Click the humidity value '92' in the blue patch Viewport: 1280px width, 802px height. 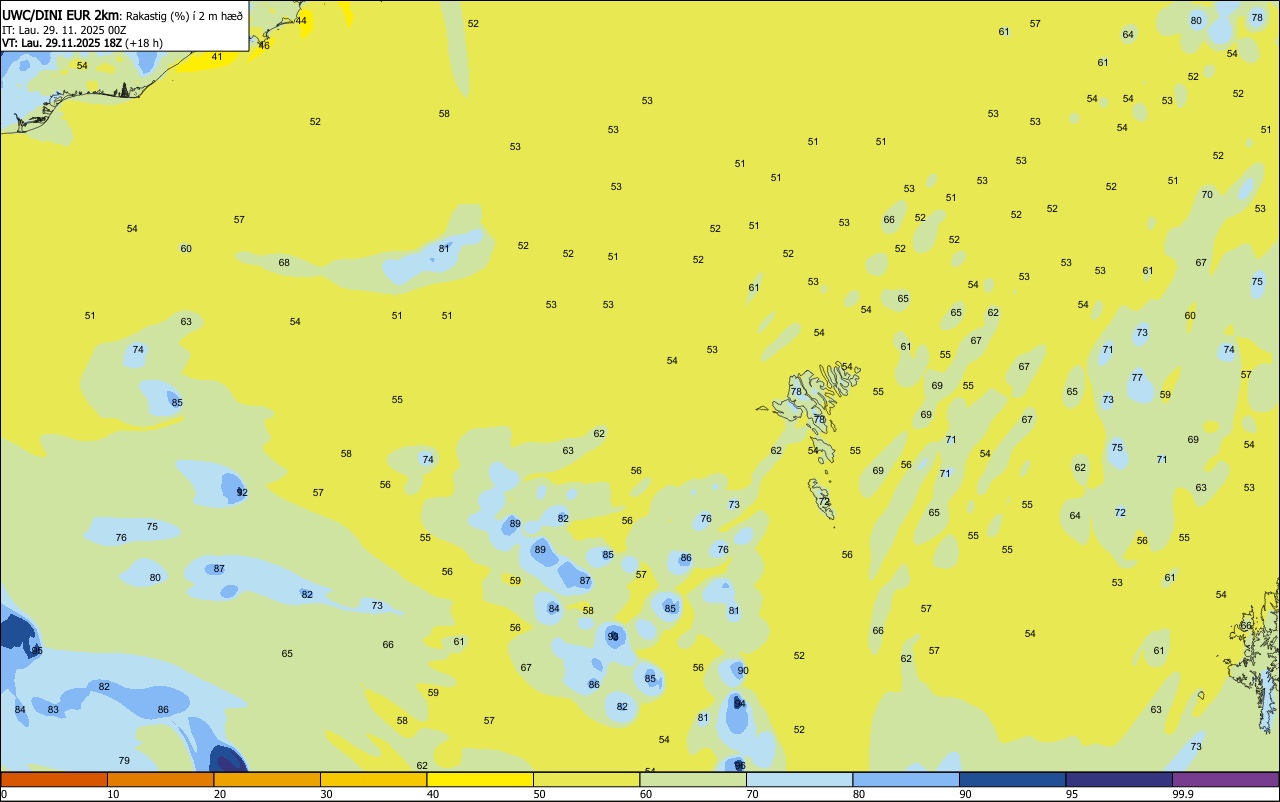point(242,493)
